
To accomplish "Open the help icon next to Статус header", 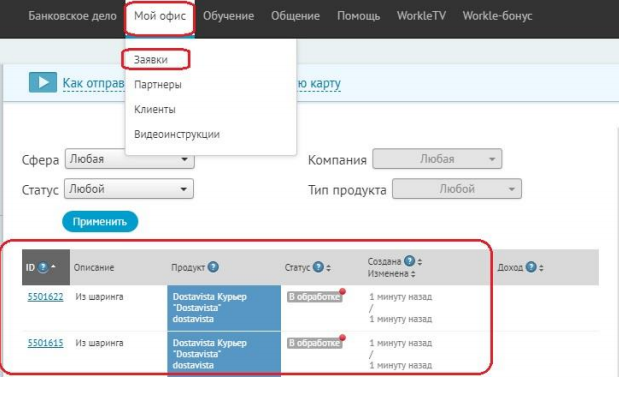I will (318, 267).
